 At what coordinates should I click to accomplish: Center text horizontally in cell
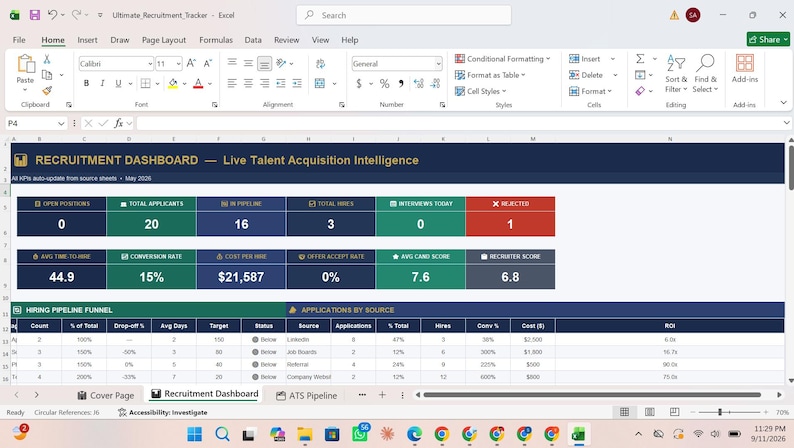click(x=248, y=83)
